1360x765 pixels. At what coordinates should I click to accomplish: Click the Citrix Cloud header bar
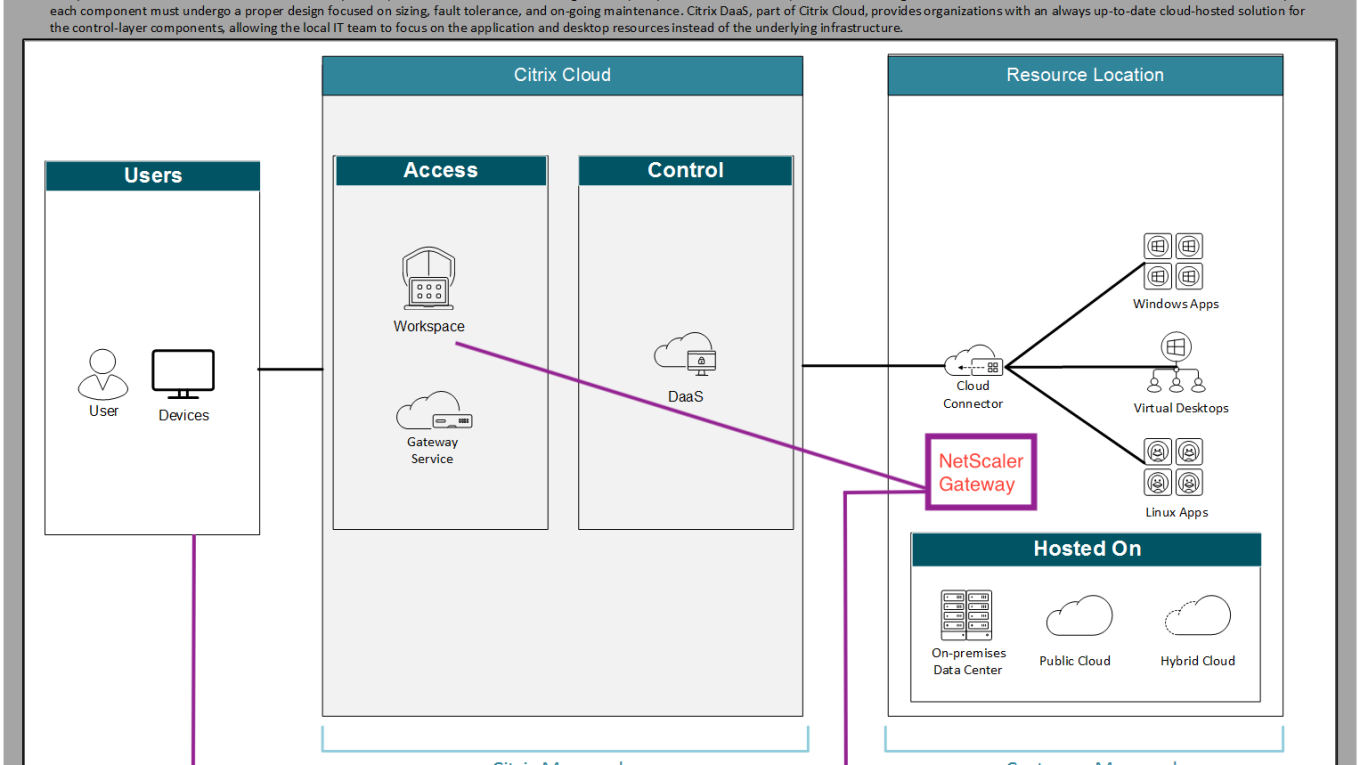tap(562, 75)
